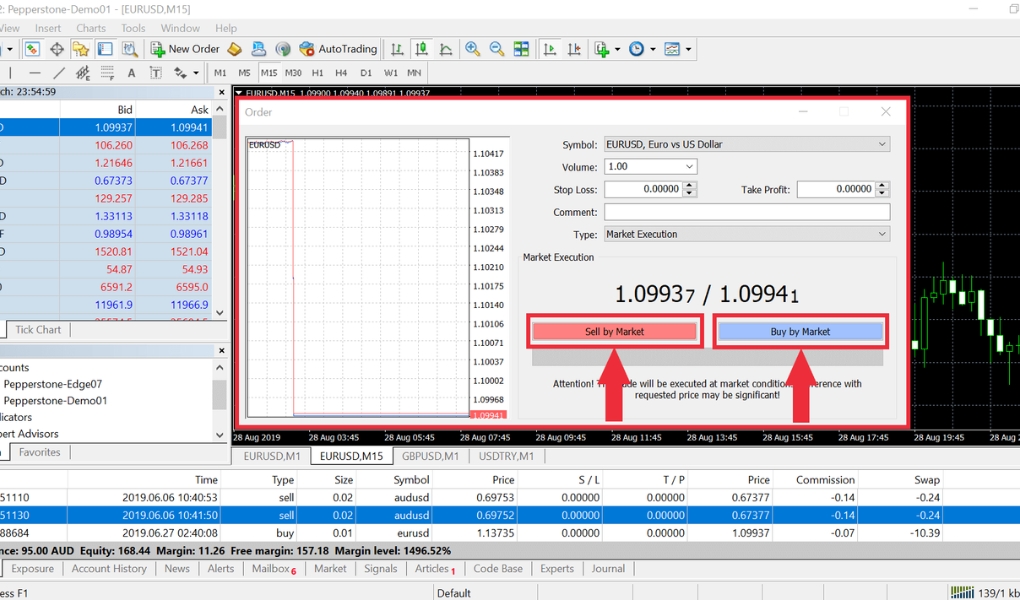The height and width of the screenshot is (600, 1020).
Task: Switch timeframe to M5
Action: pos(245,73)
